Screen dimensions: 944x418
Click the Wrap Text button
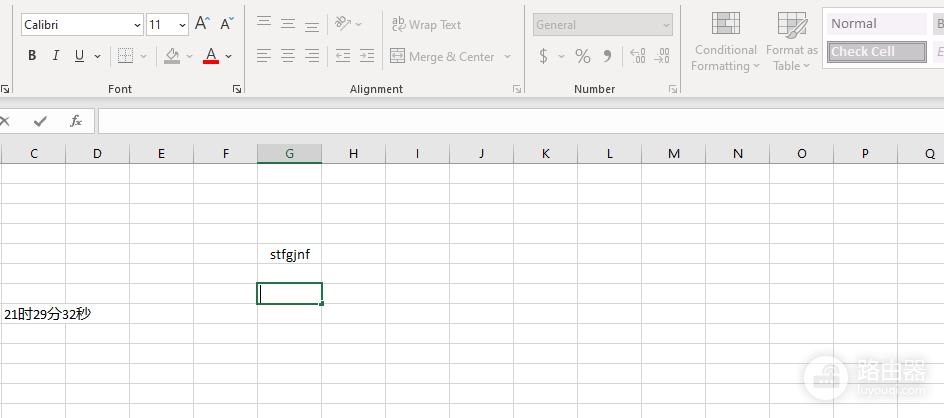pos(426,25)
